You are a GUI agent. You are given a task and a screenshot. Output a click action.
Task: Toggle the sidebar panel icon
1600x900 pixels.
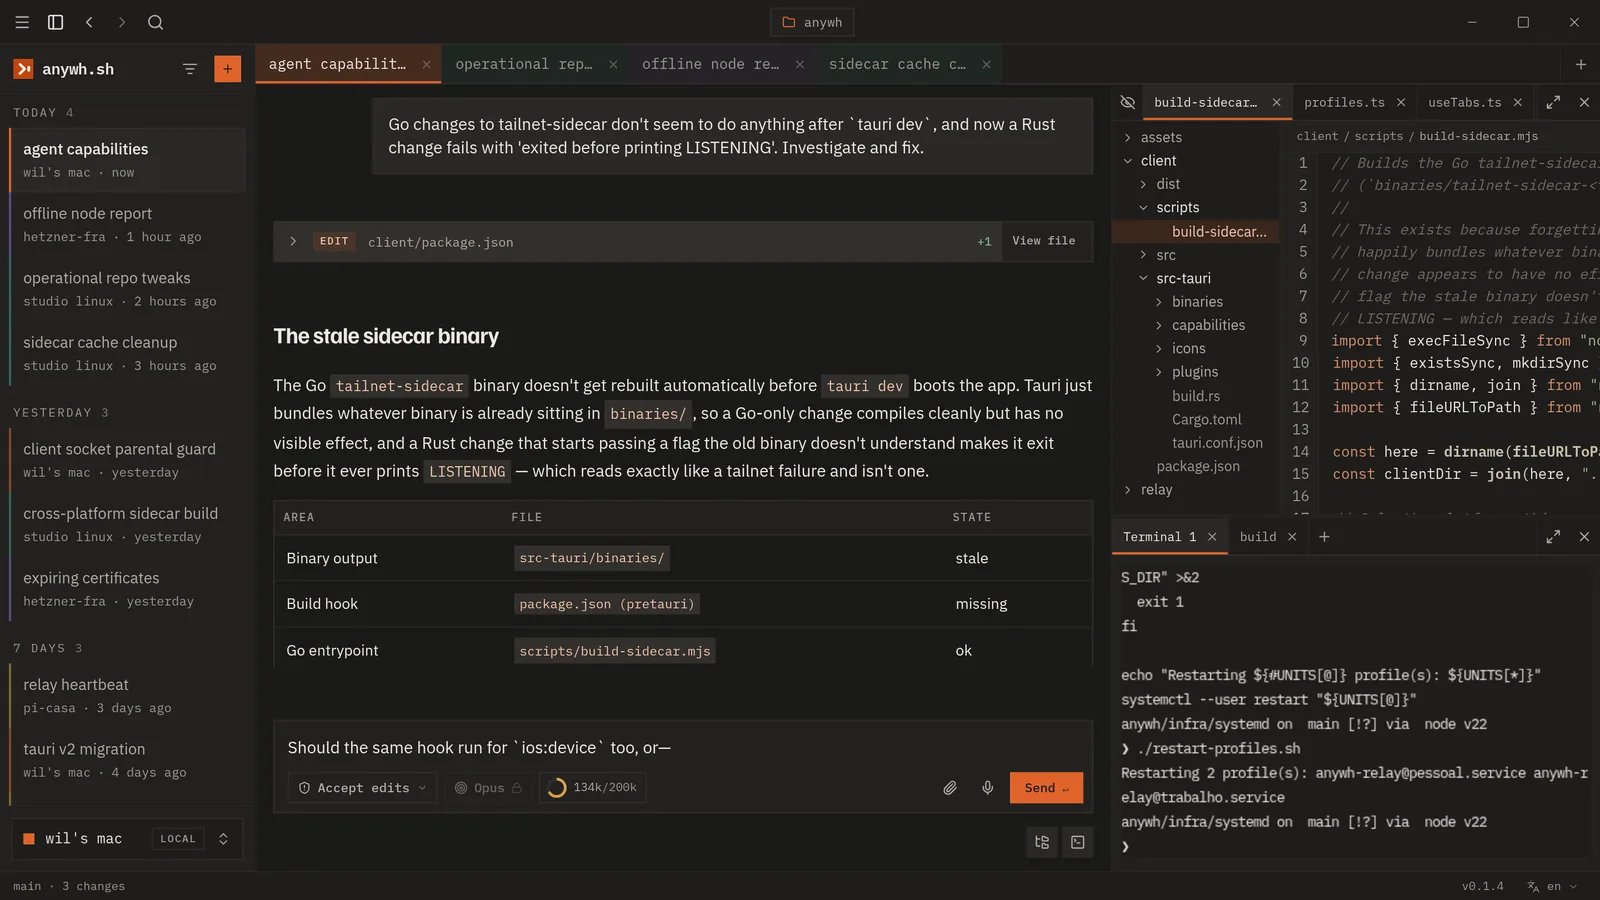(x=56, y=22)
